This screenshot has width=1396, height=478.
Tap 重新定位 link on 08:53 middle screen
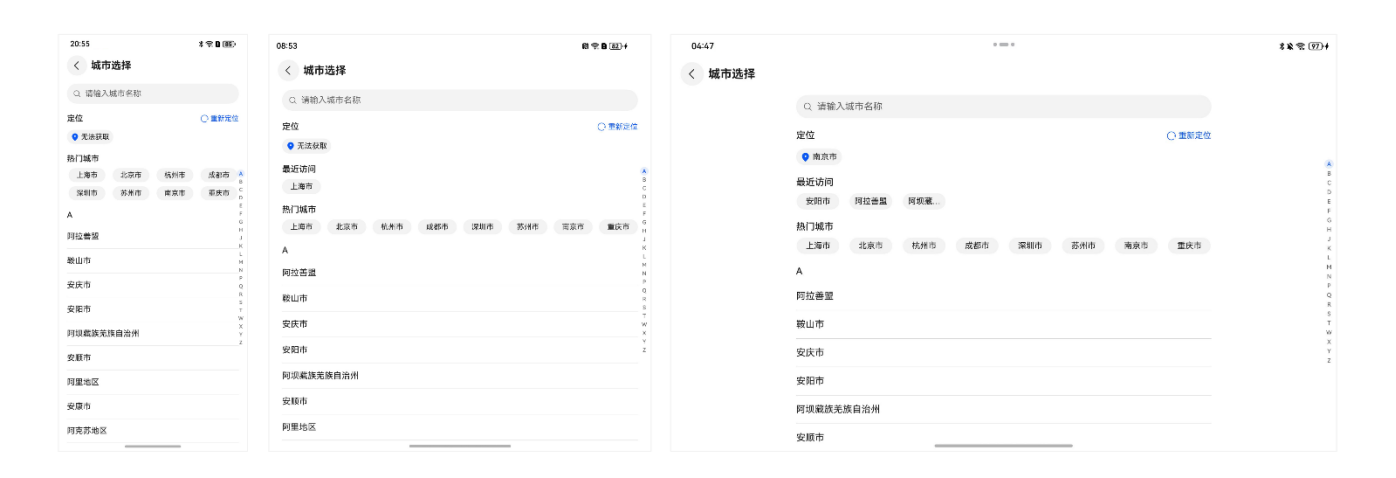click(623, 127)
